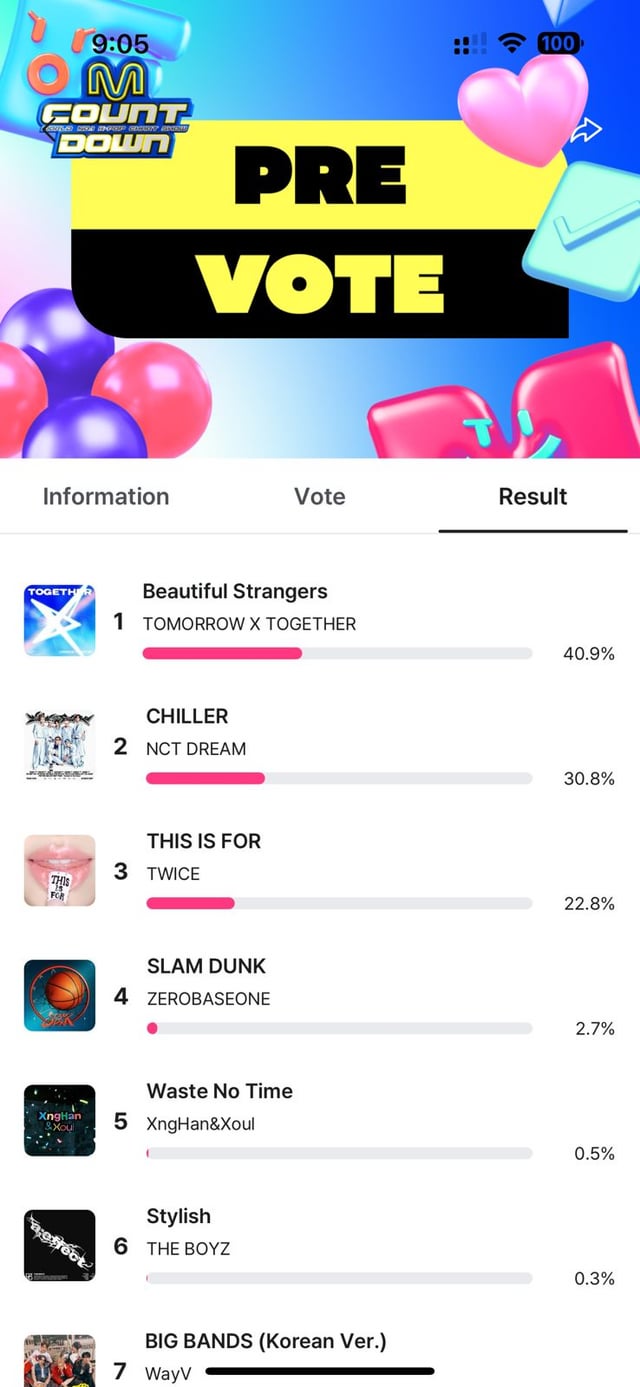640x1387 pixels.
Task: Open the Beautiful Strangers album thumbnail
Action: (x=59, y=621)
